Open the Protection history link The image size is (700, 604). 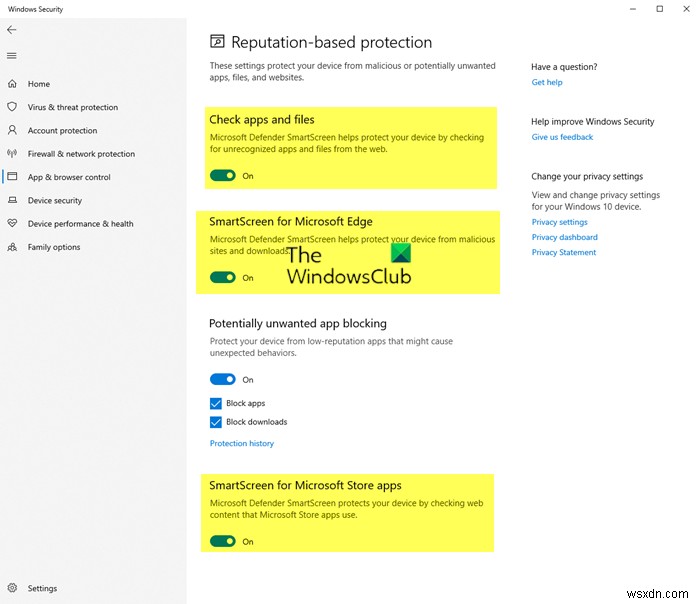click(x=241, y=443)
